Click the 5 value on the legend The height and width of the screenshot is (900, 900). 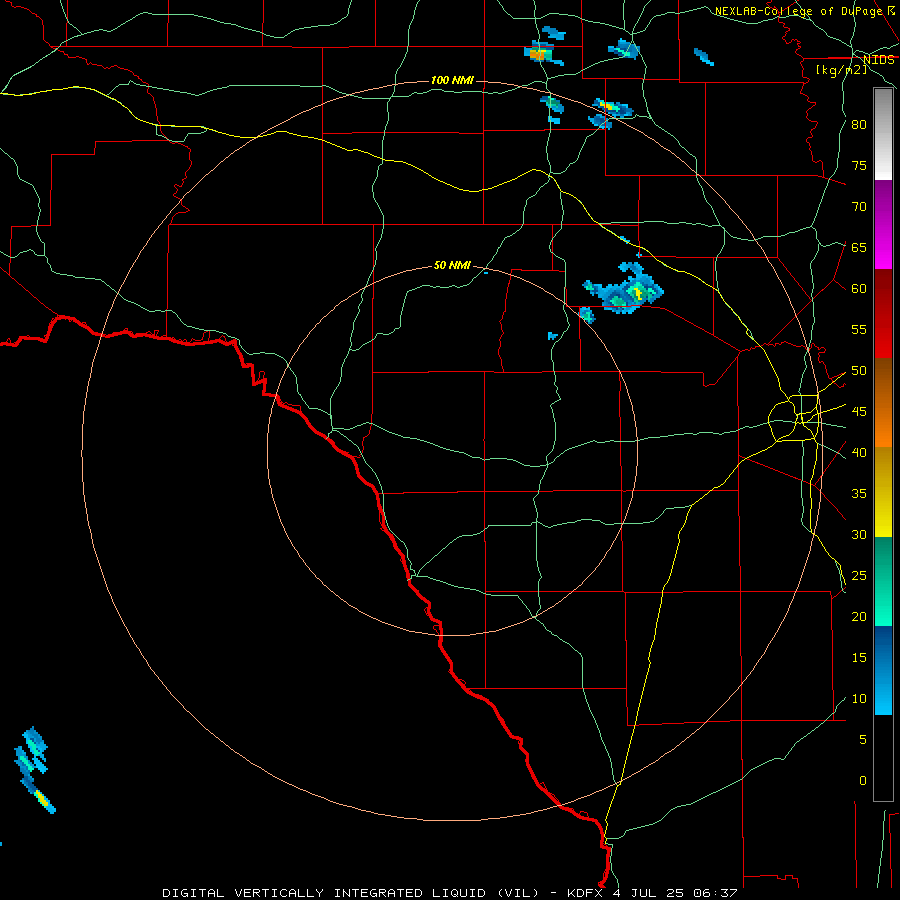click(x=863, y=740)
